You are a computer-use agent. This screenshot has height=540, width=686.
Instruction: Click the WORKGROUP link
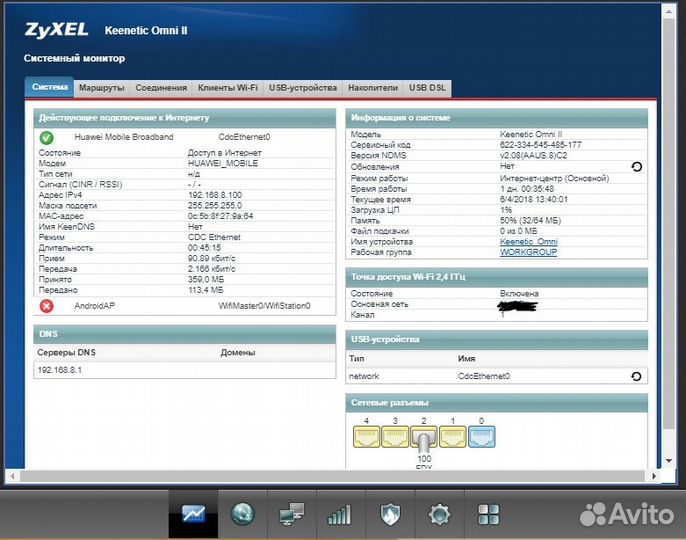[528, 252]
